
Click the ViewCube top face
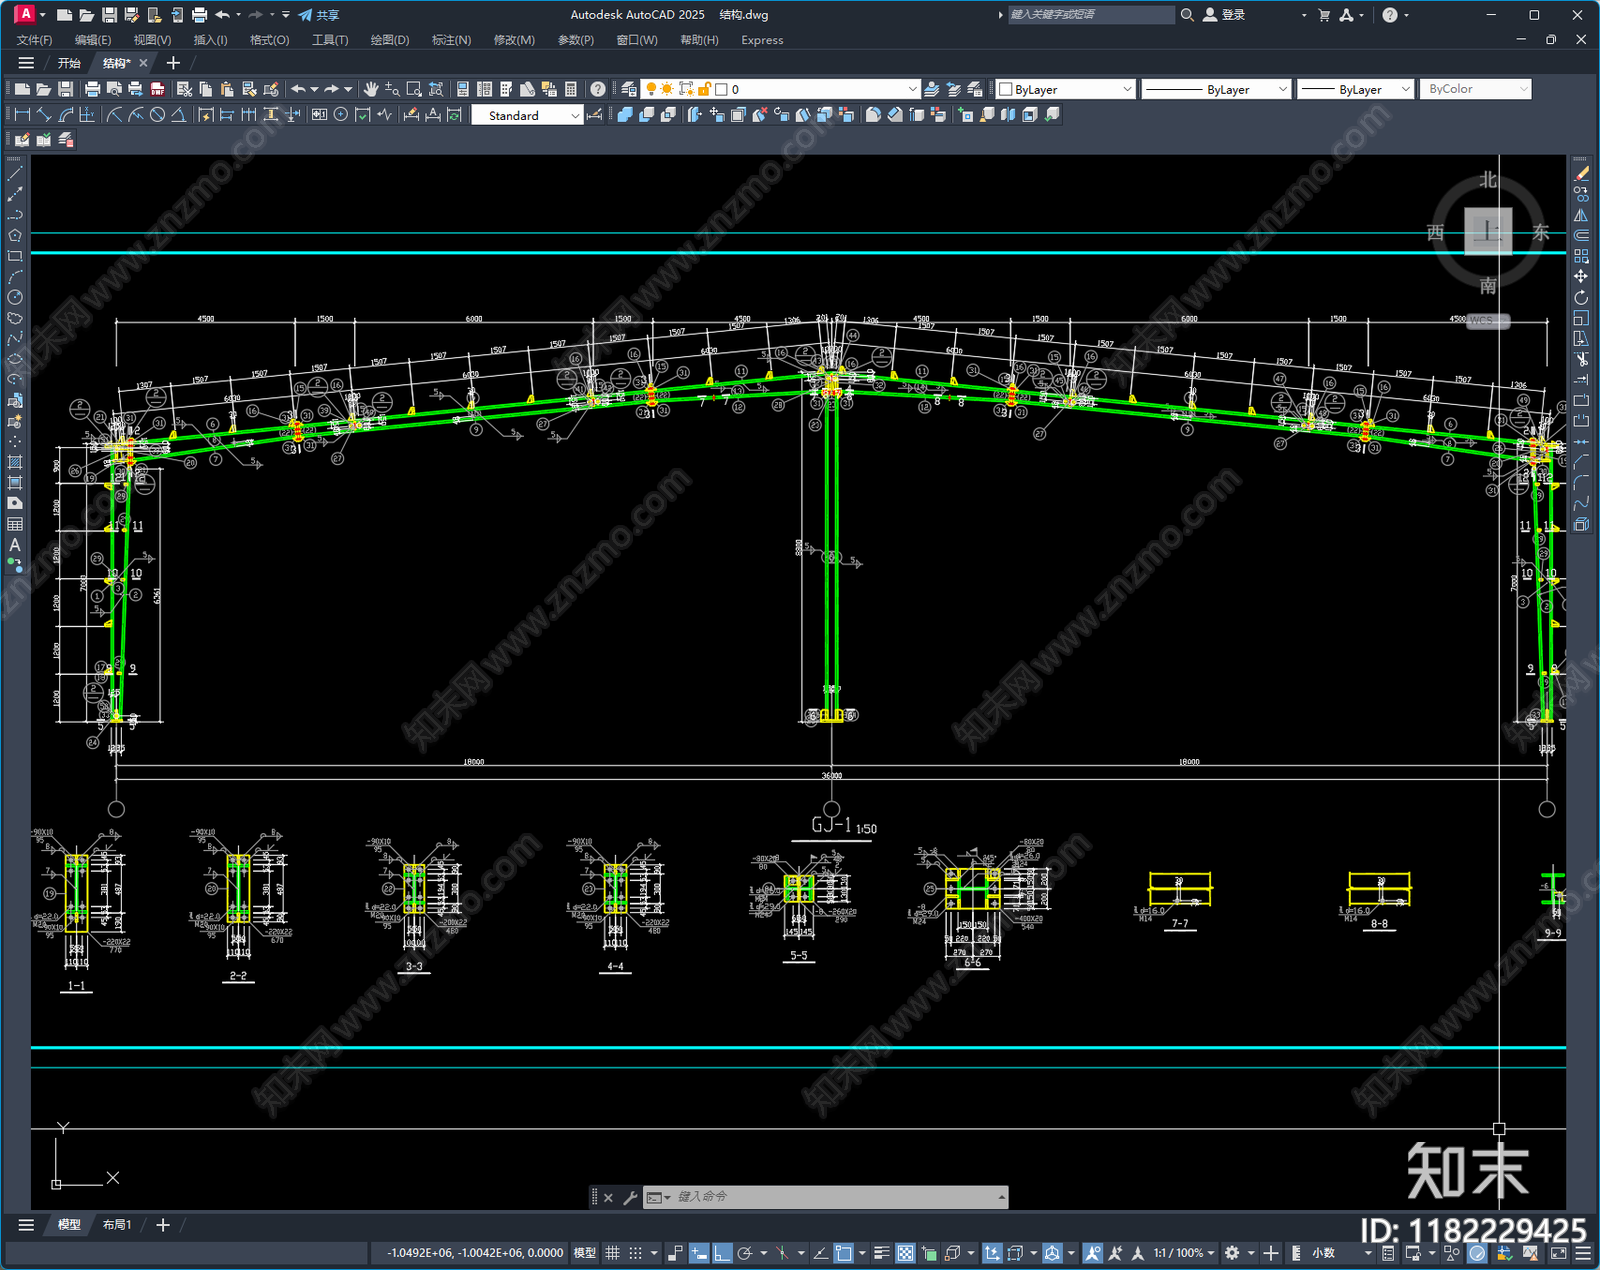1488,232
